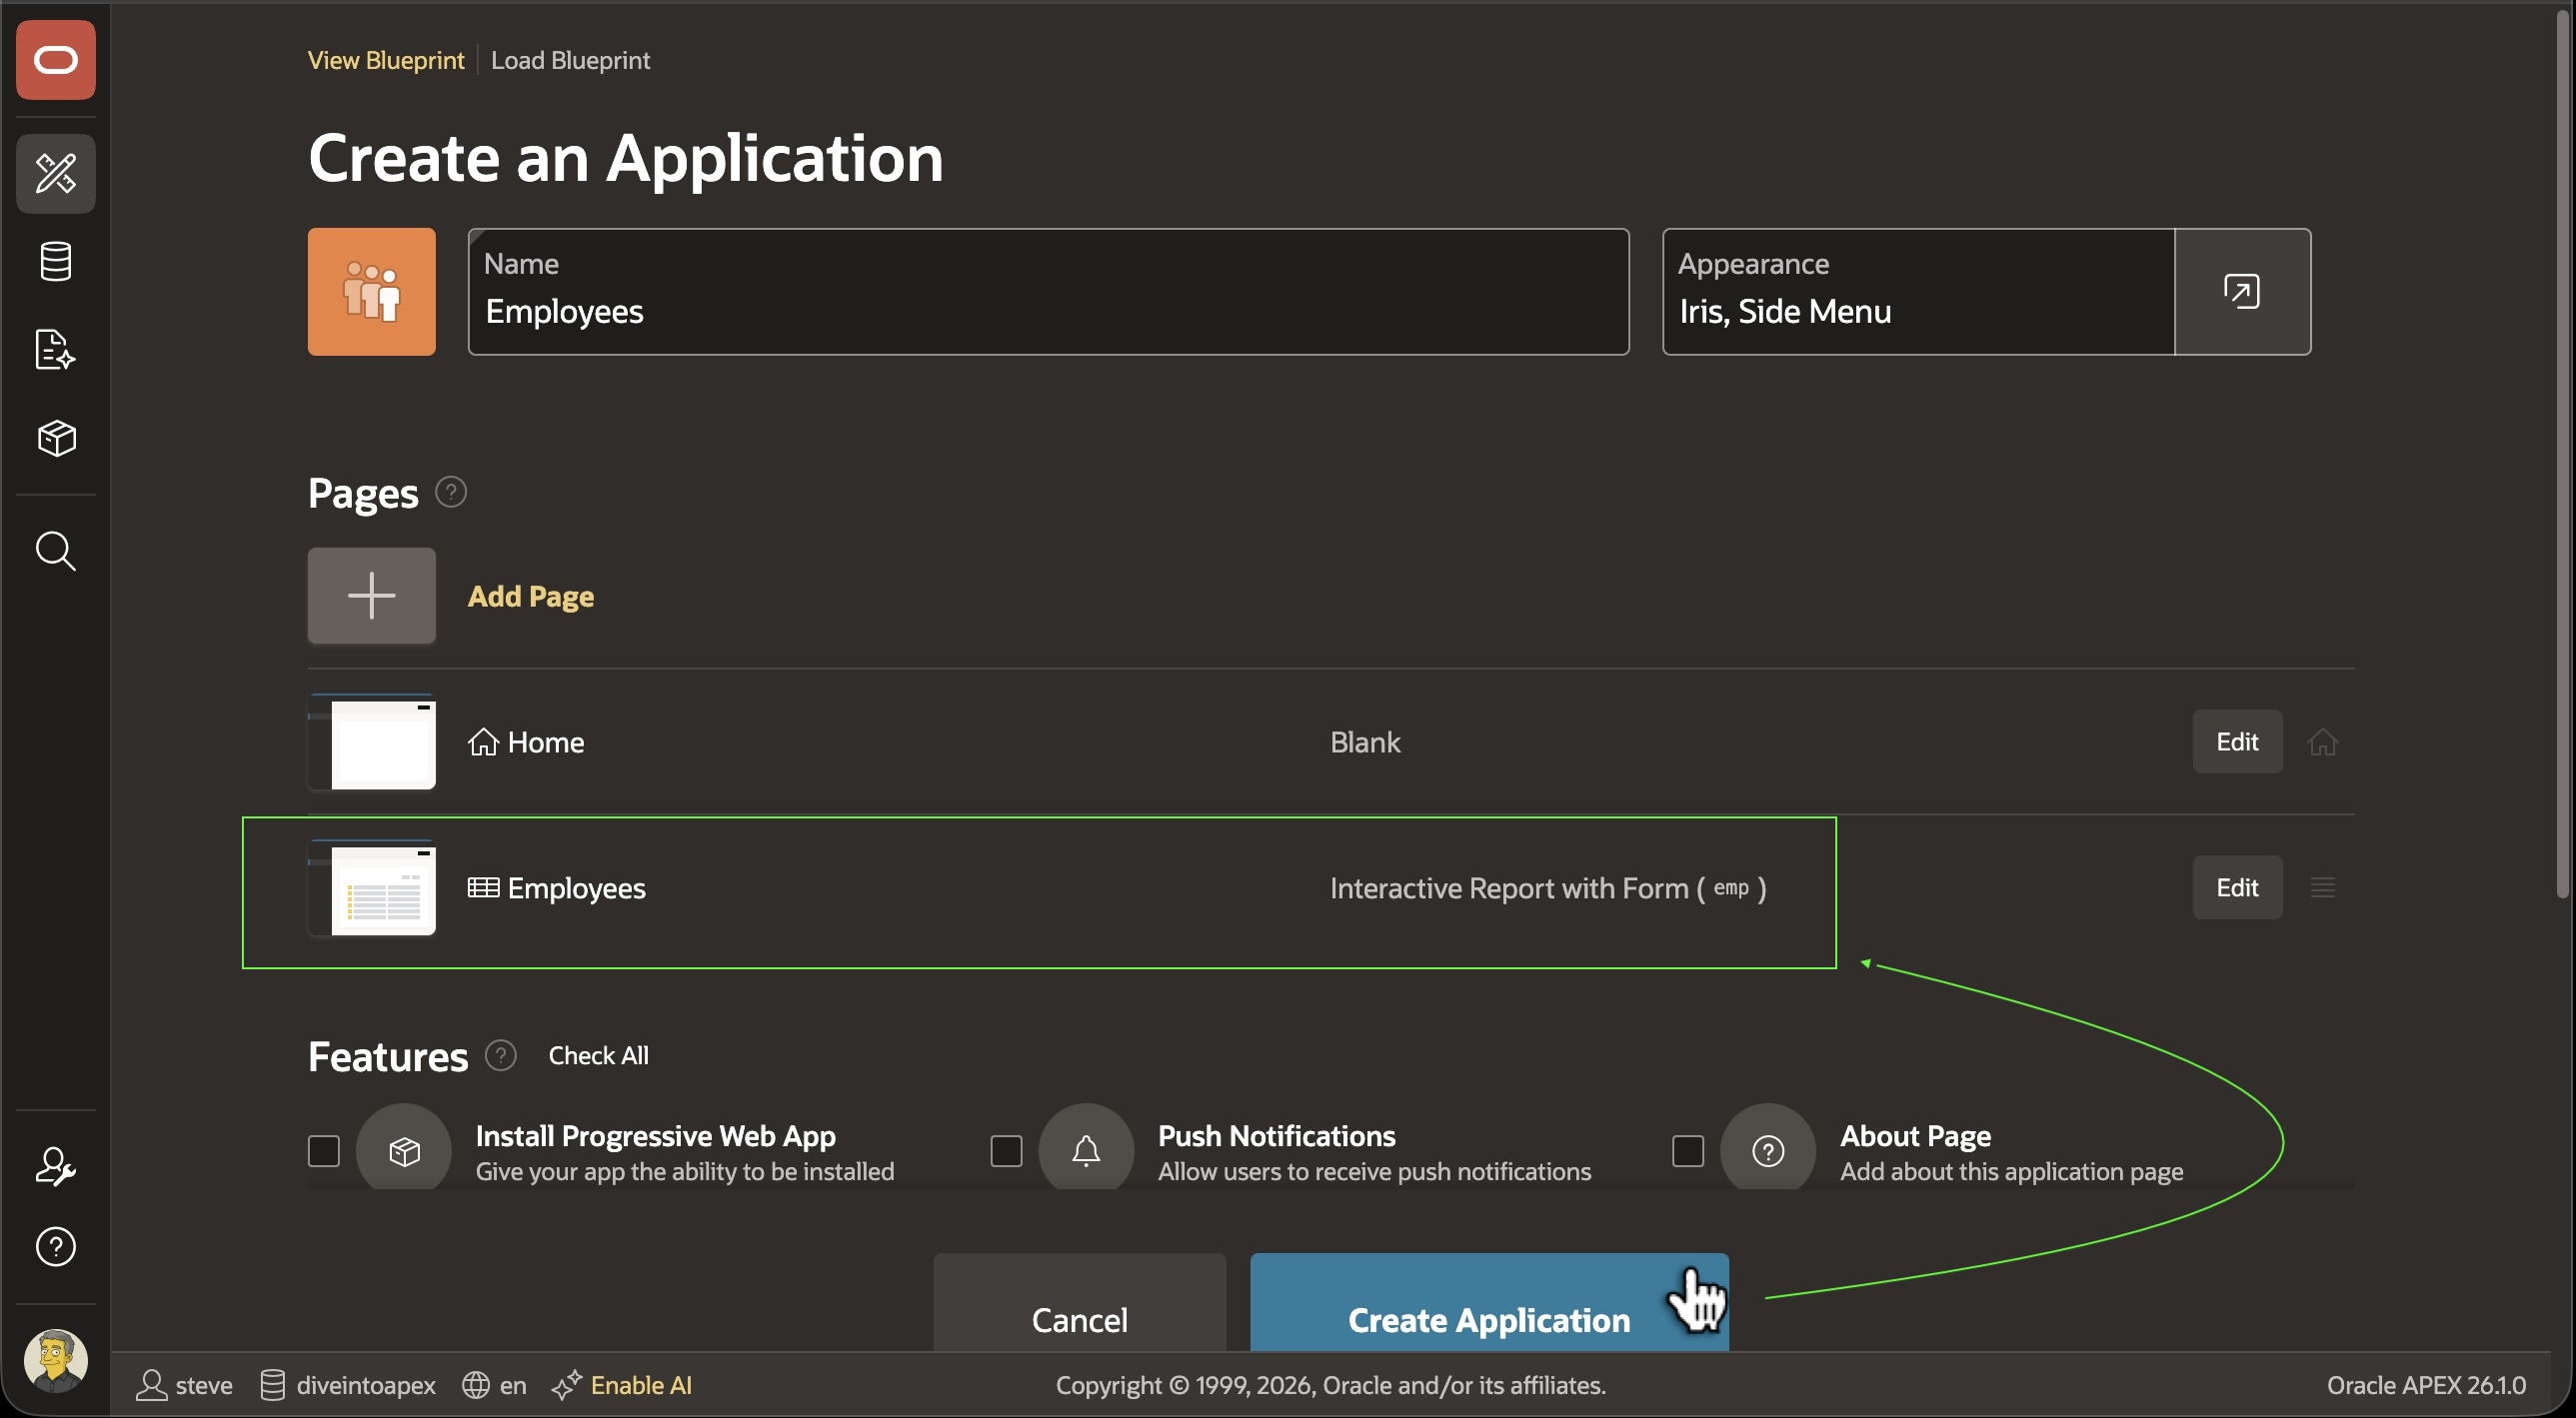2576x1418 pixels.
Task: Click the Oracle logo home icon
Action: point(55,60)
